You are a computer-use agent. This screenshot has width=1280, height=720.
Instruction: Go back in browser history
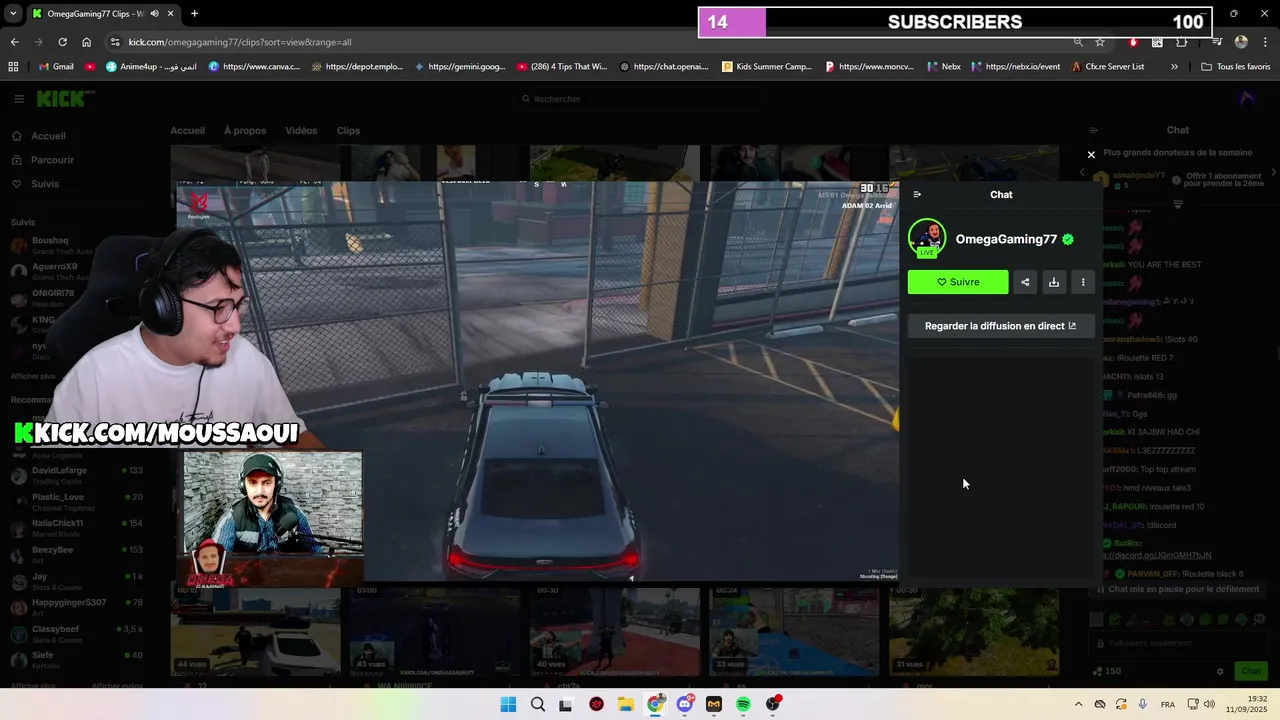tap(14, 42)
